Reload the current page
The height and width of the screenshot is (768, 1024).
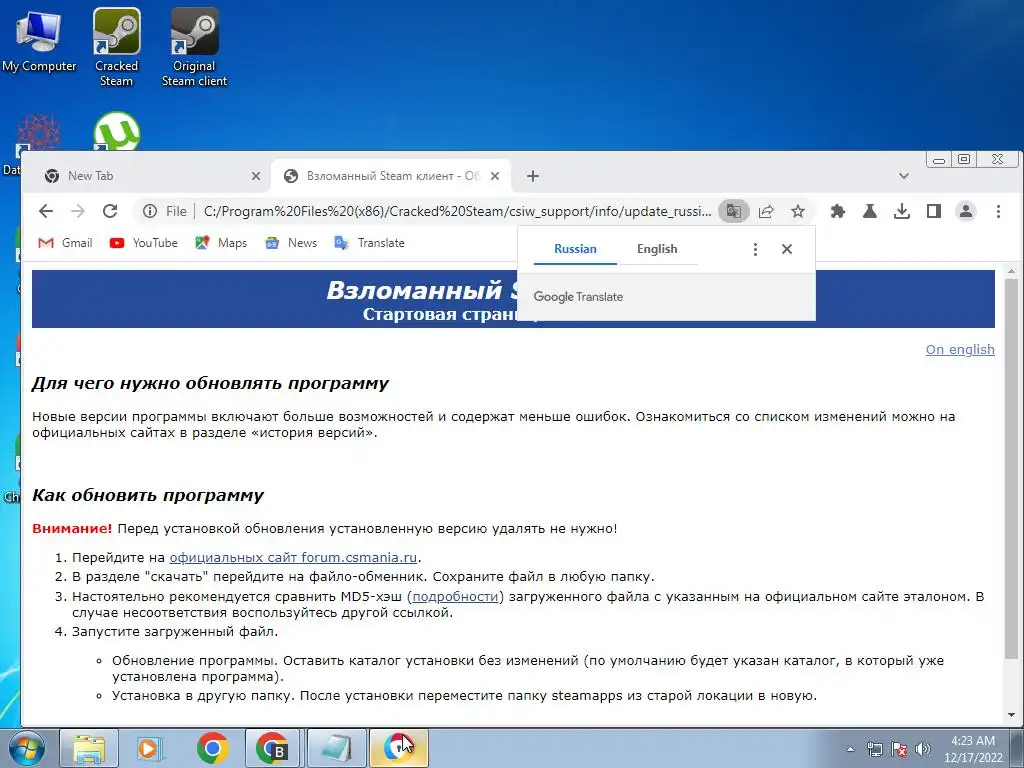(x=110, y=211)
